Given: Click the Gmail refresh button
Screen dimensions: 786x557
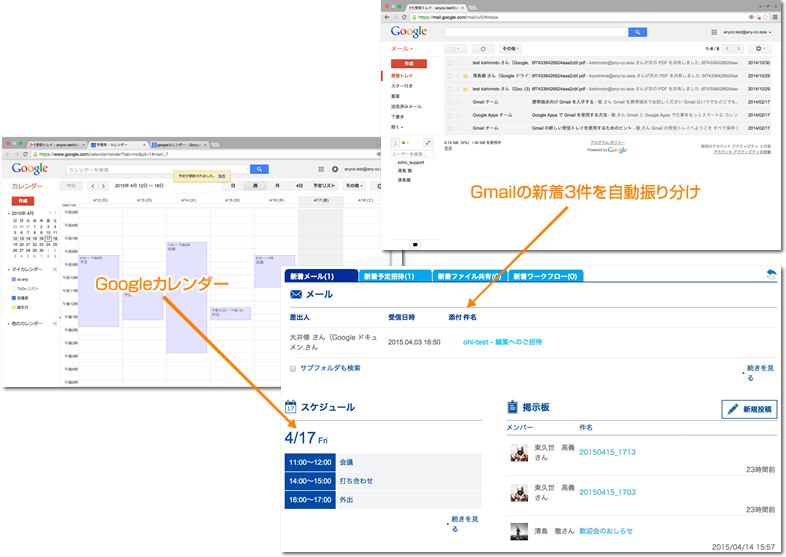Looking at the screenshot, I should coord(483,49).
